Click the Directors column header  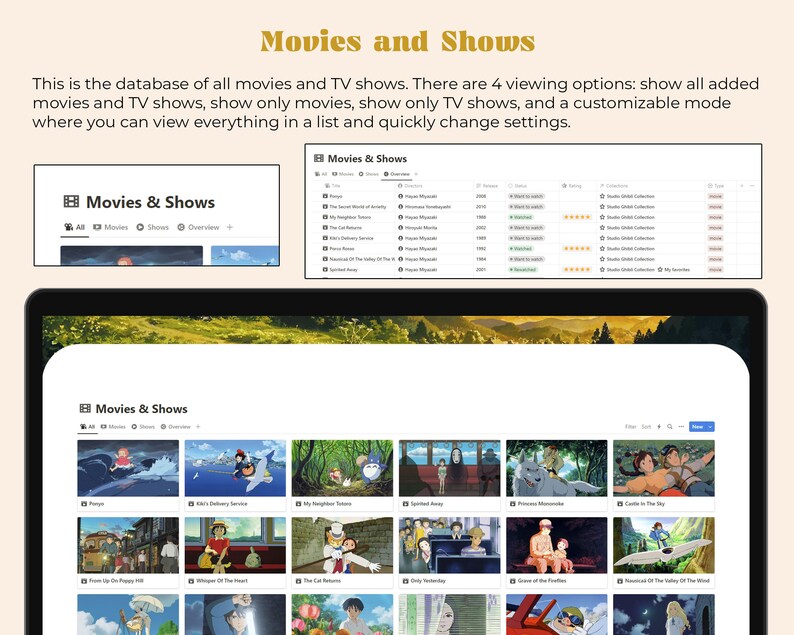pyautogui.click(x=410, y=186)
